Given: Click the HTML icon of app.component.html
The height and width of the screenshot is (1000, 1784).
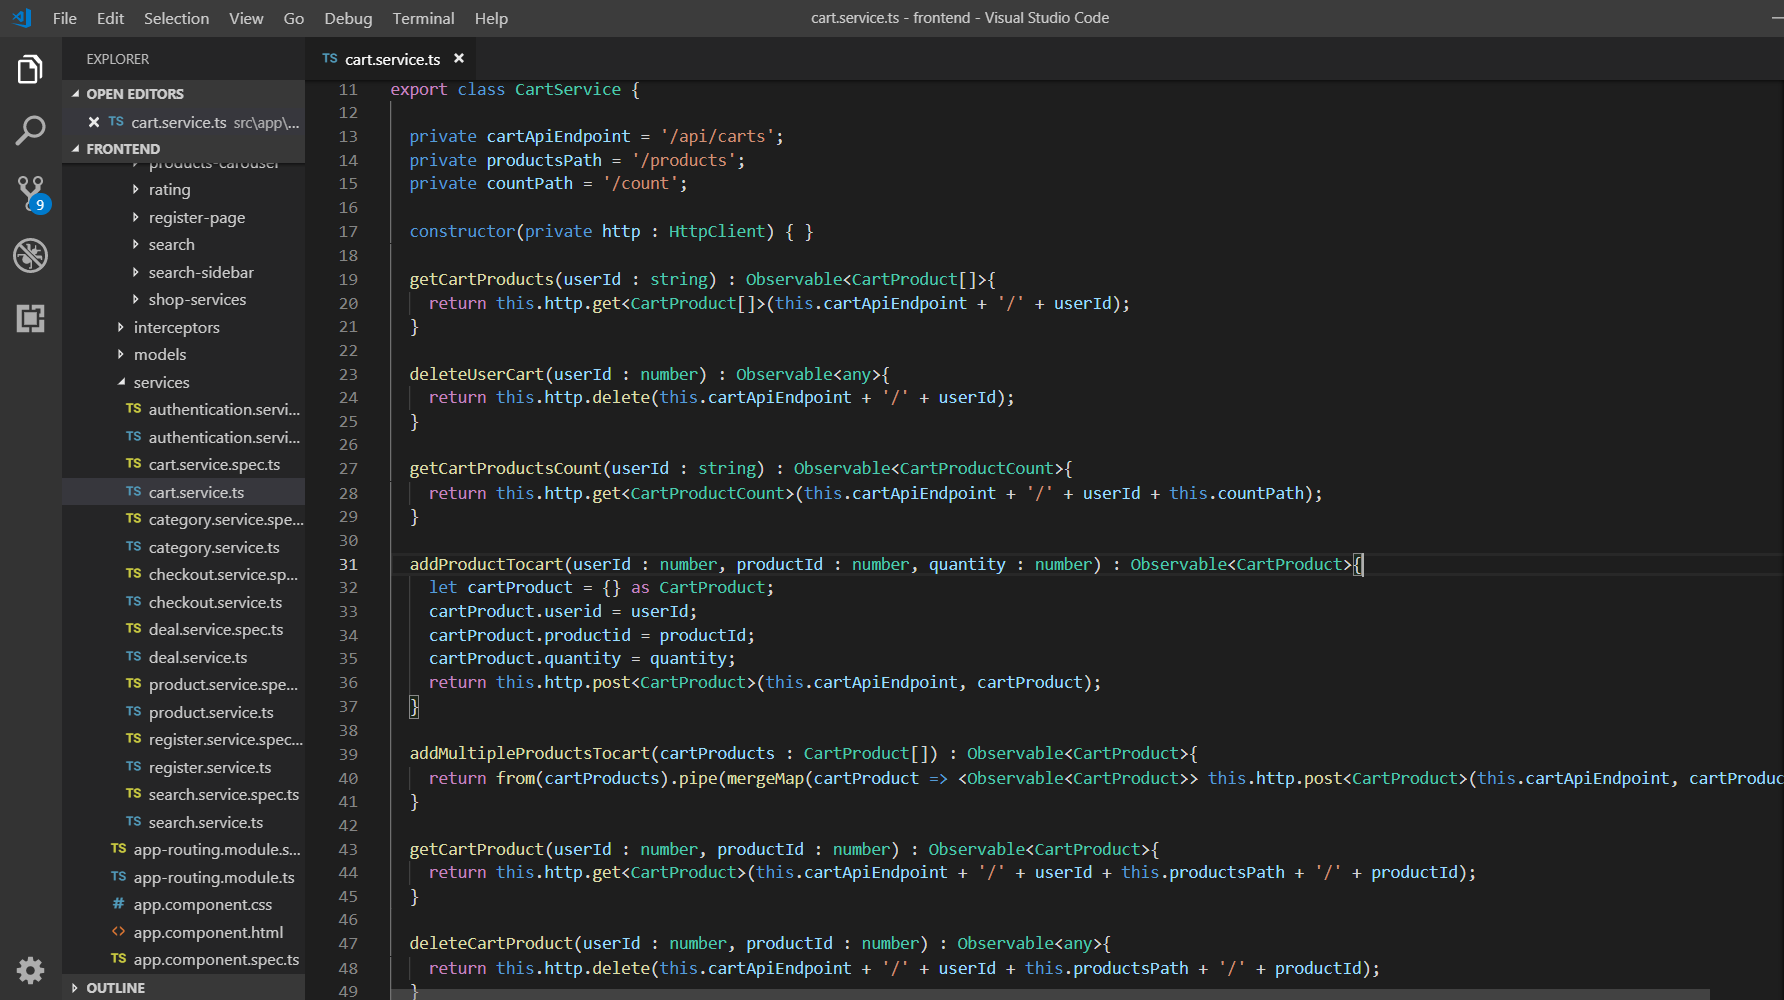Looking at the screenshot, I should coord(118,932).
